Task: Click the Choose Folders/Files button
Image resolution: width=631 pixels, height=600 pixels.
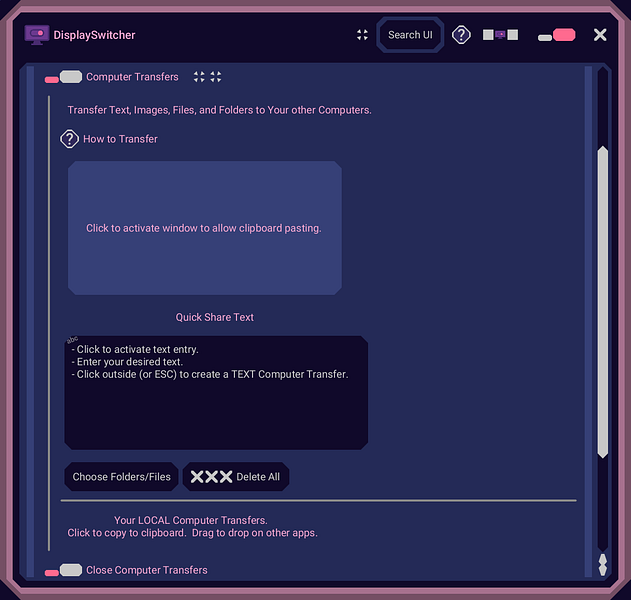Action: [122, 477]
